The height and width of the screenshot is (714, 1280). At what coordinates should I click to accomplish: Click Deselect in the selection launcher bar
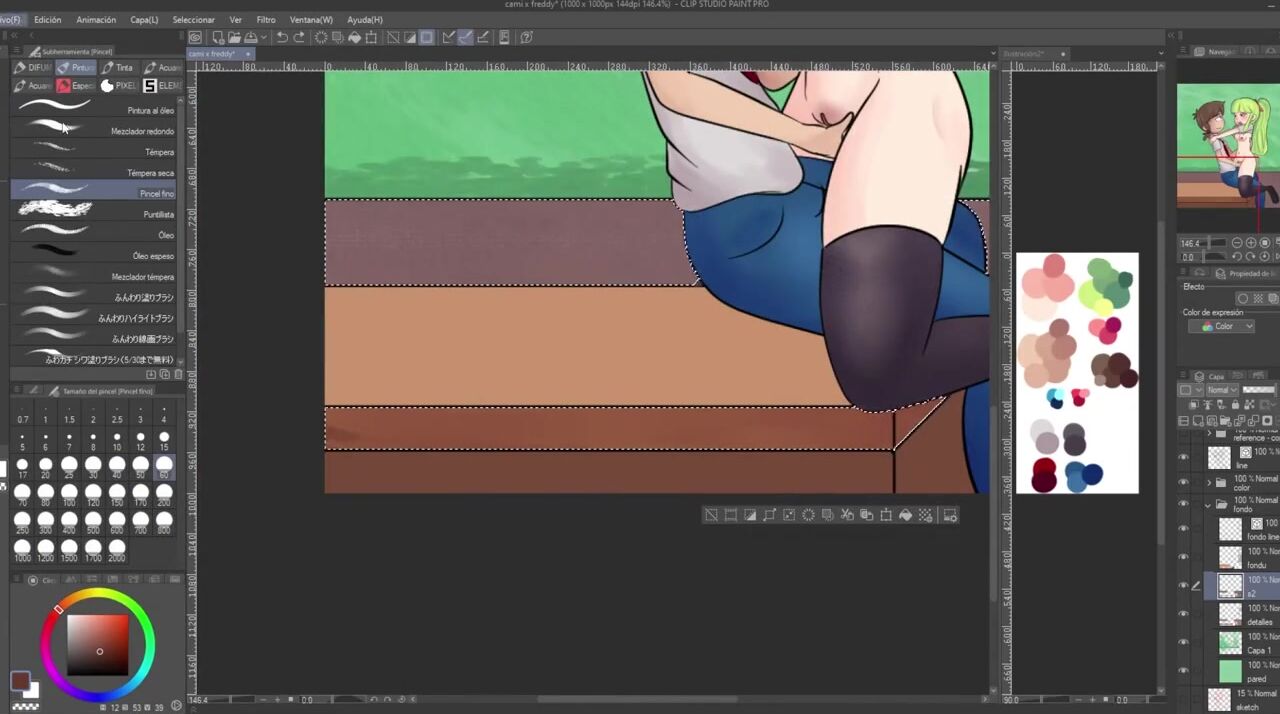tap(711, 515)
